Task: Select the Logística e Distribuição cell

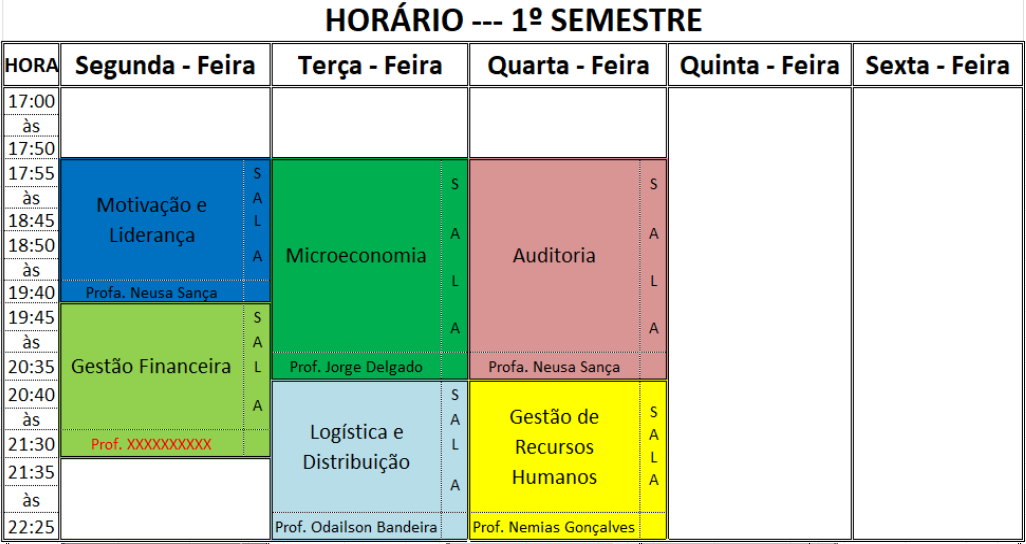Action: point(356,447)
